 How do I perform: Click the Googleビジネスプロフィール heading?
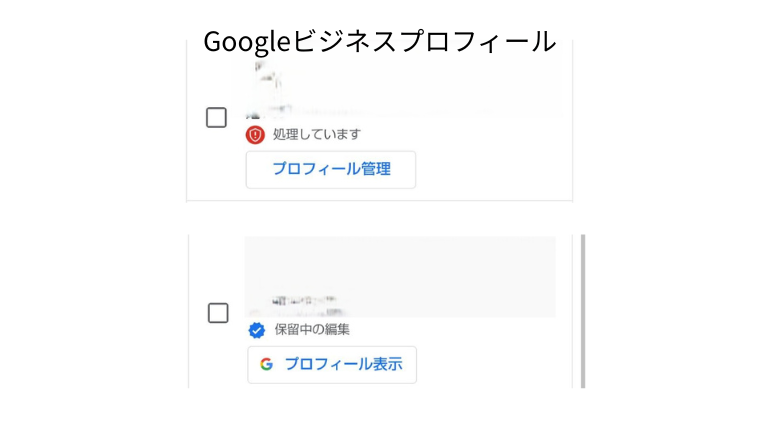pyautogui.click(x=380, y=41)
